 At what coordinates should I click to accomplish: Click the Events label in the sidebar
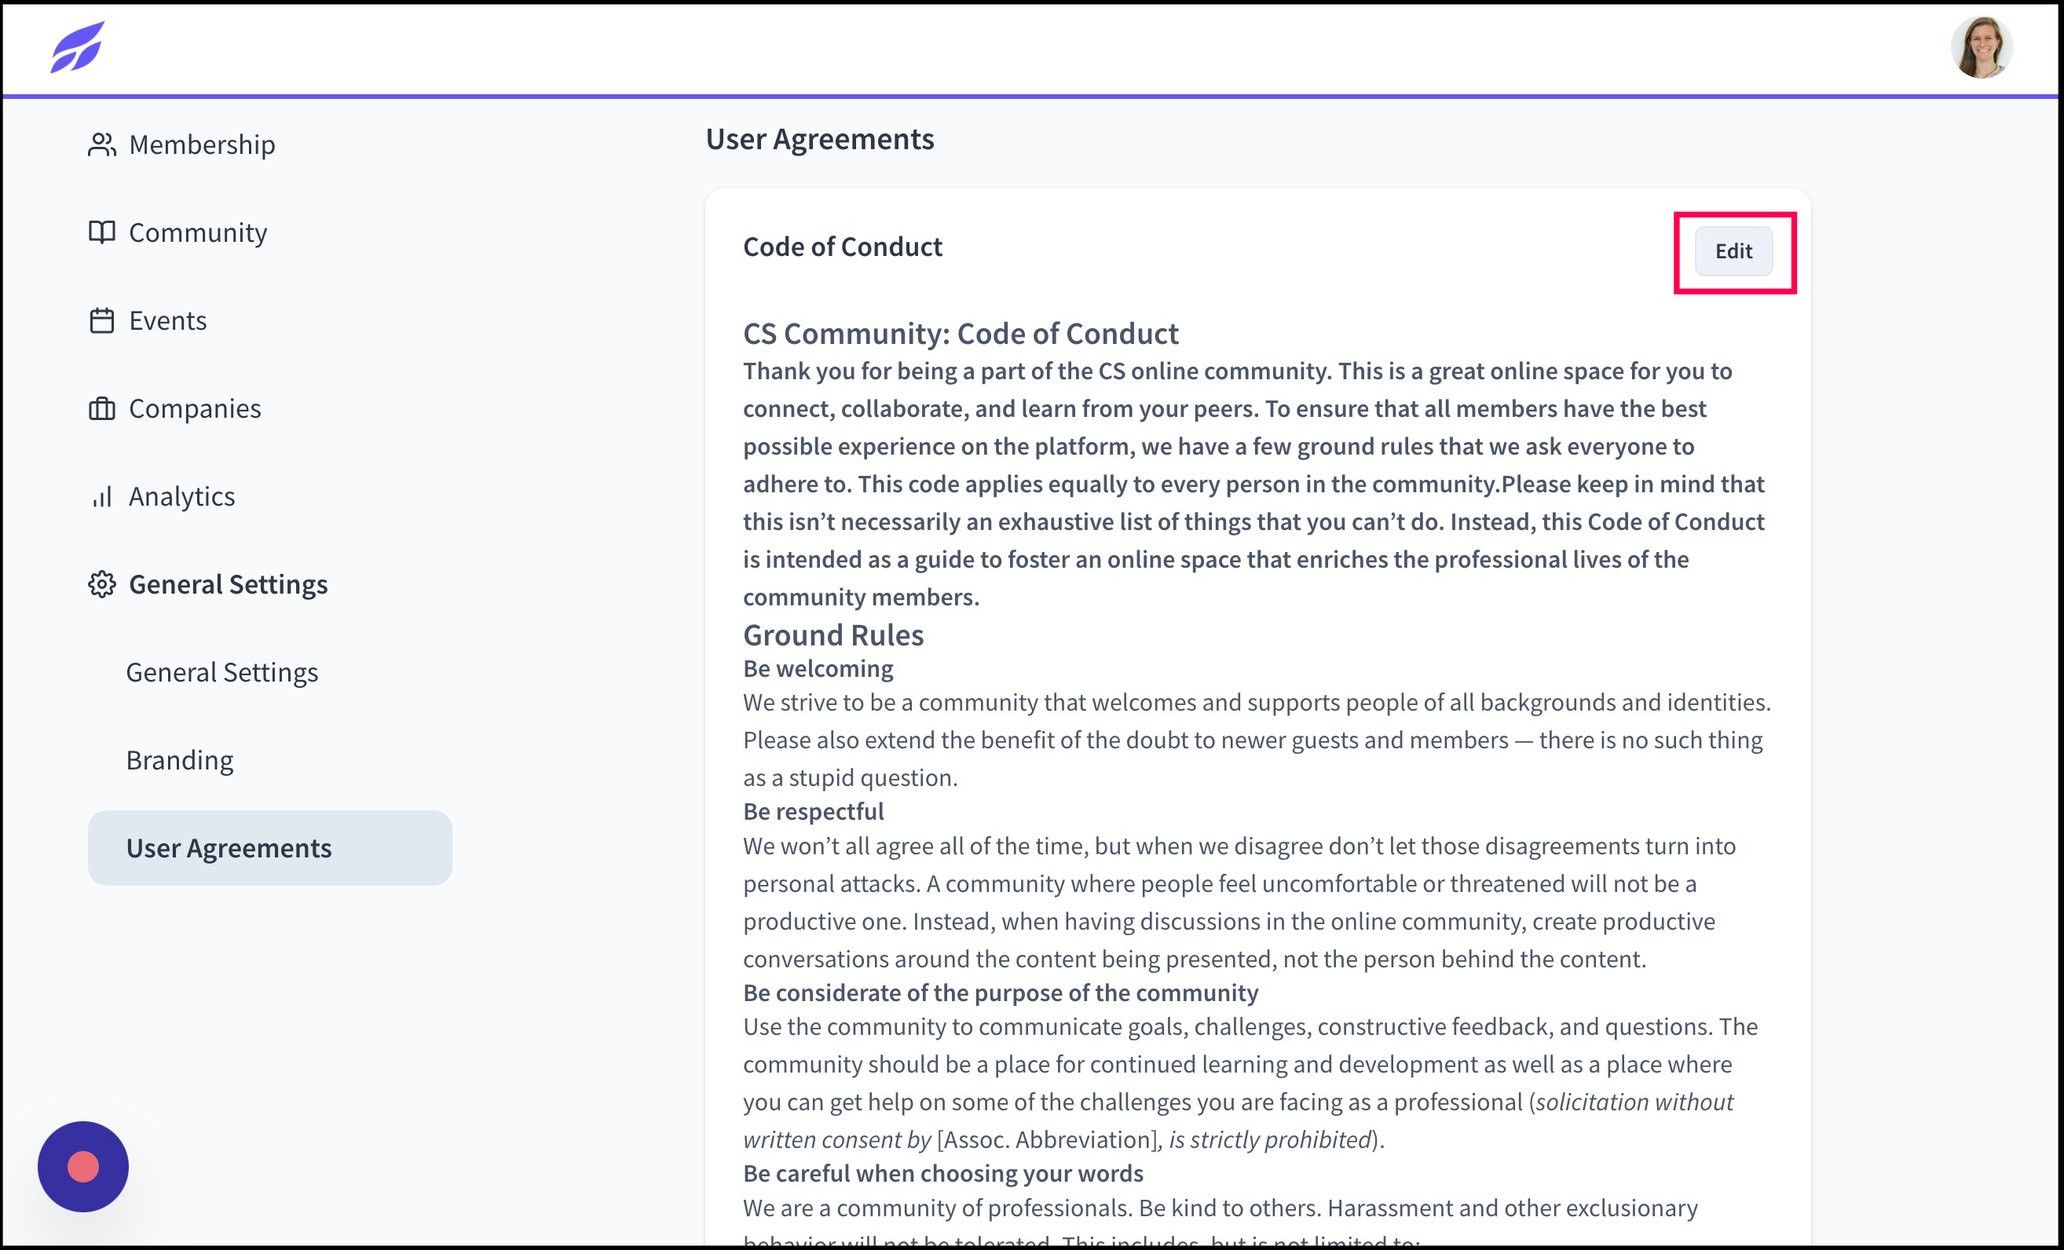click(167, 320)
